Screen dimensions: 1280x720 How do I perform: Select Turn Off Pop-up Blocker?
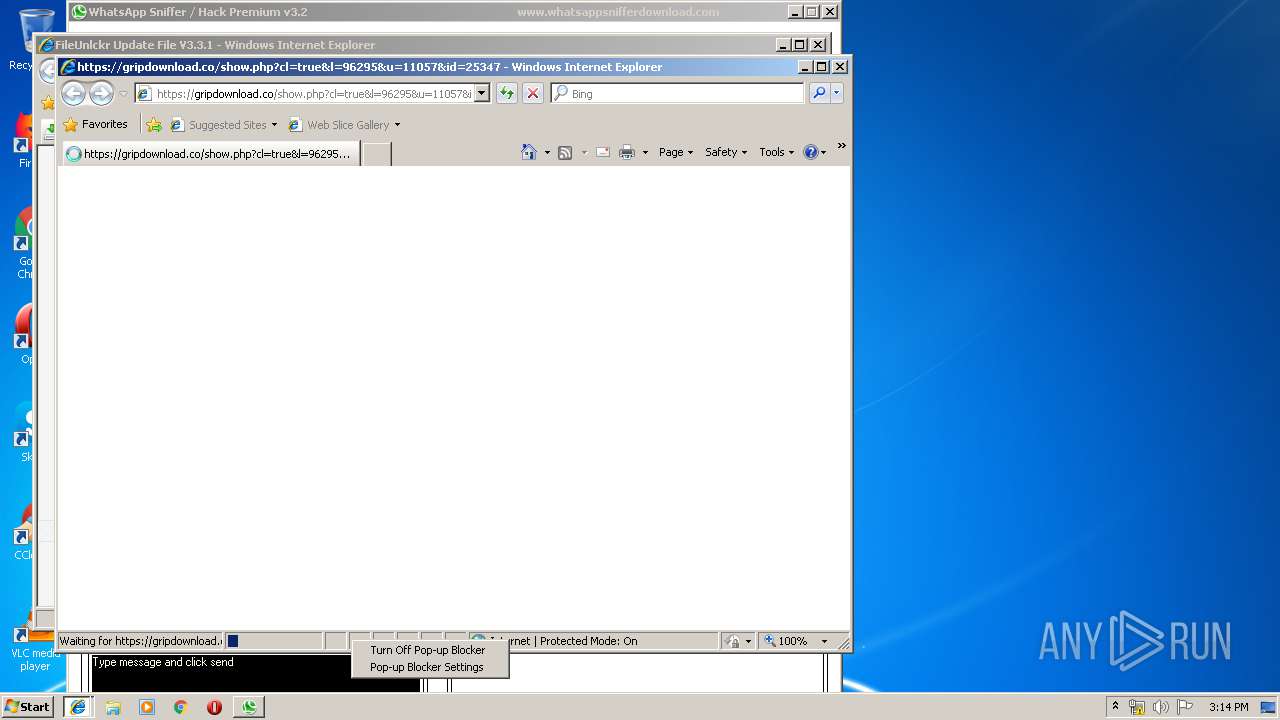coord(428,650)
